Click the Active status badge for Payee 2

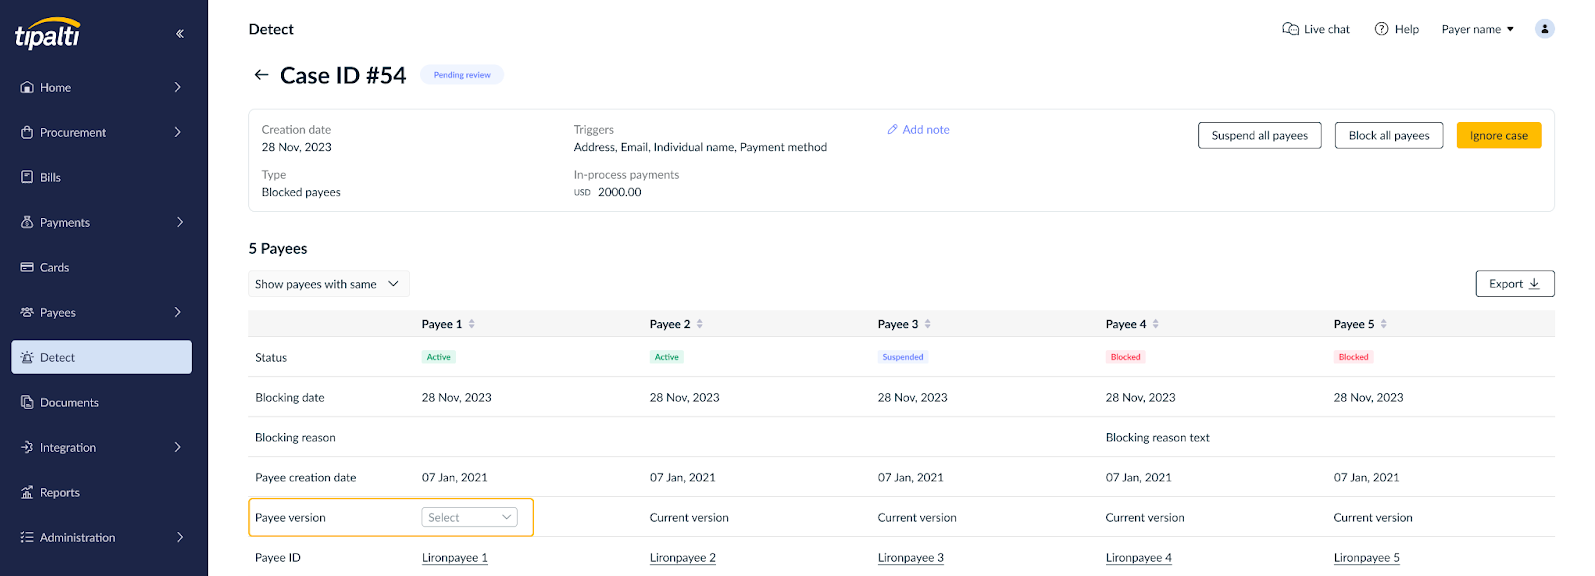(x=667, y=357)
